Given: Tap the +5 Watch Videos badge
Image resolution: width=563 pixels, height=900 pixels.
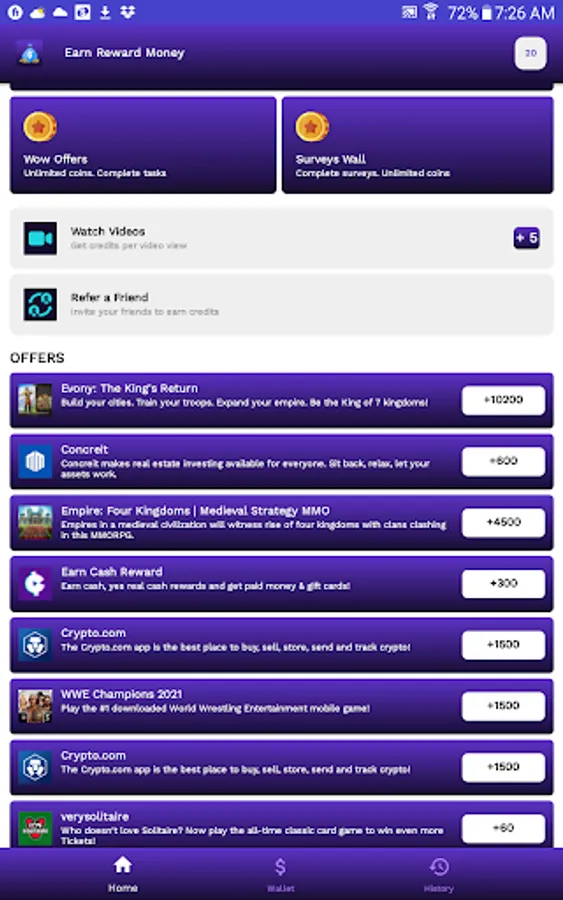Looking at the screenshot, I should click(x=526, y=238).
